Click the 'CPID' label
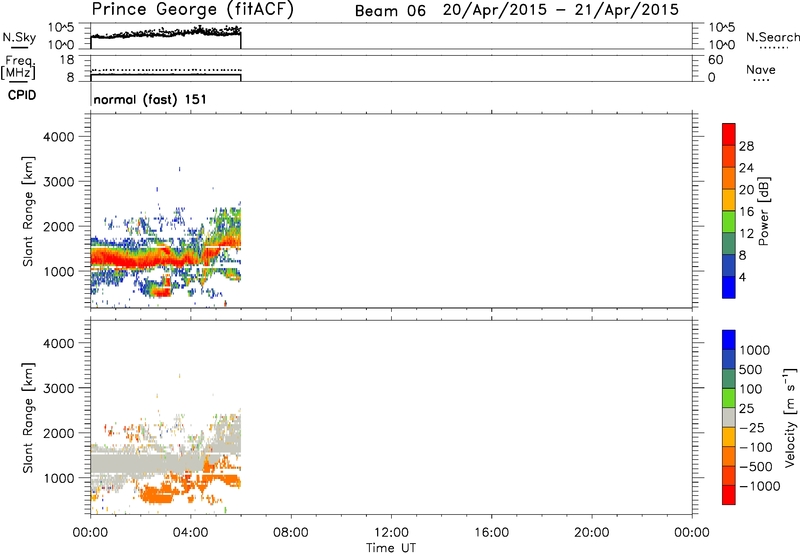The image size is (800, 554). (x=22, y=95)
